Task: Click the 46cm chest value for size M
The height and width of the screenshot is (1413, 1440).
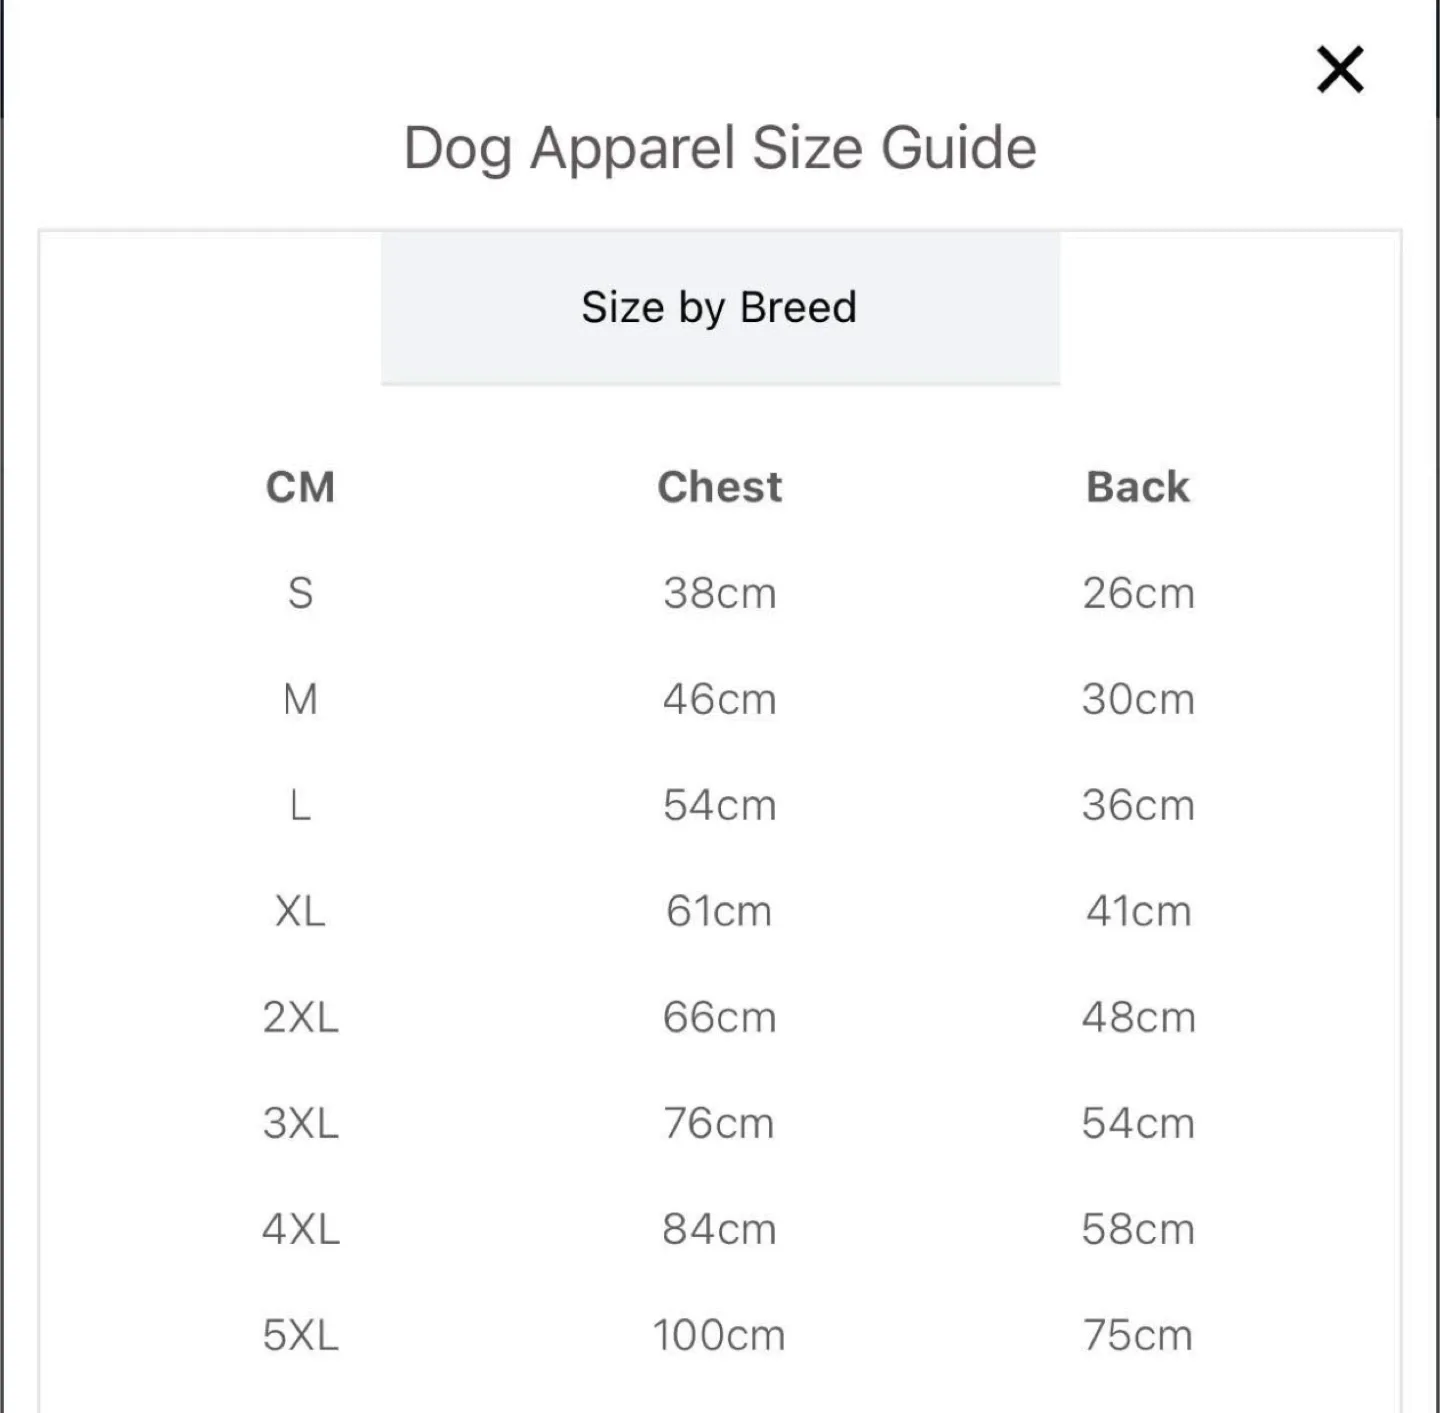Action: [719, 699]
